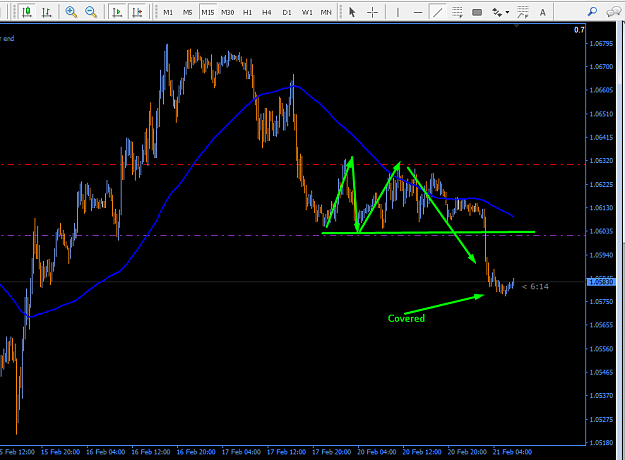Click price axis label 1.06320
The width and height of the screenshot is (625, 460).
(x=601, y=161)
